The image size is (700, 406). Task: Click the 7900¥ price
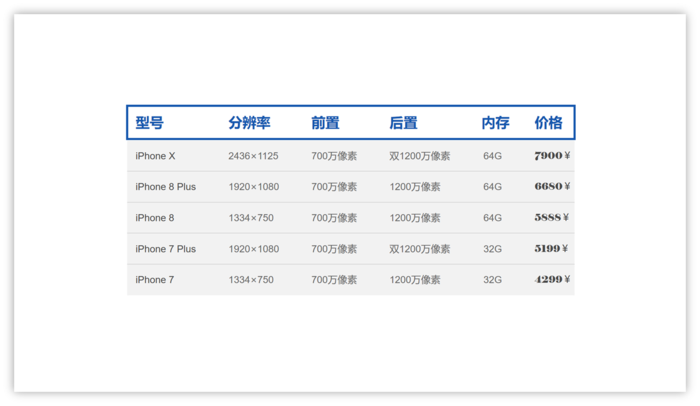552,155
